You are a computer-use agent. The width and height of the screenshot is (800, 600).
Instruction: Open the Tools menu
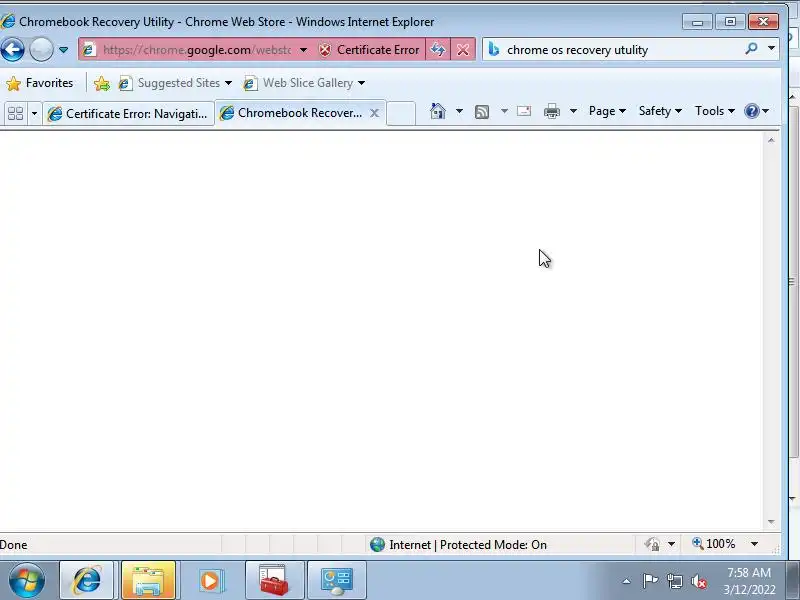tap(715, 111)
